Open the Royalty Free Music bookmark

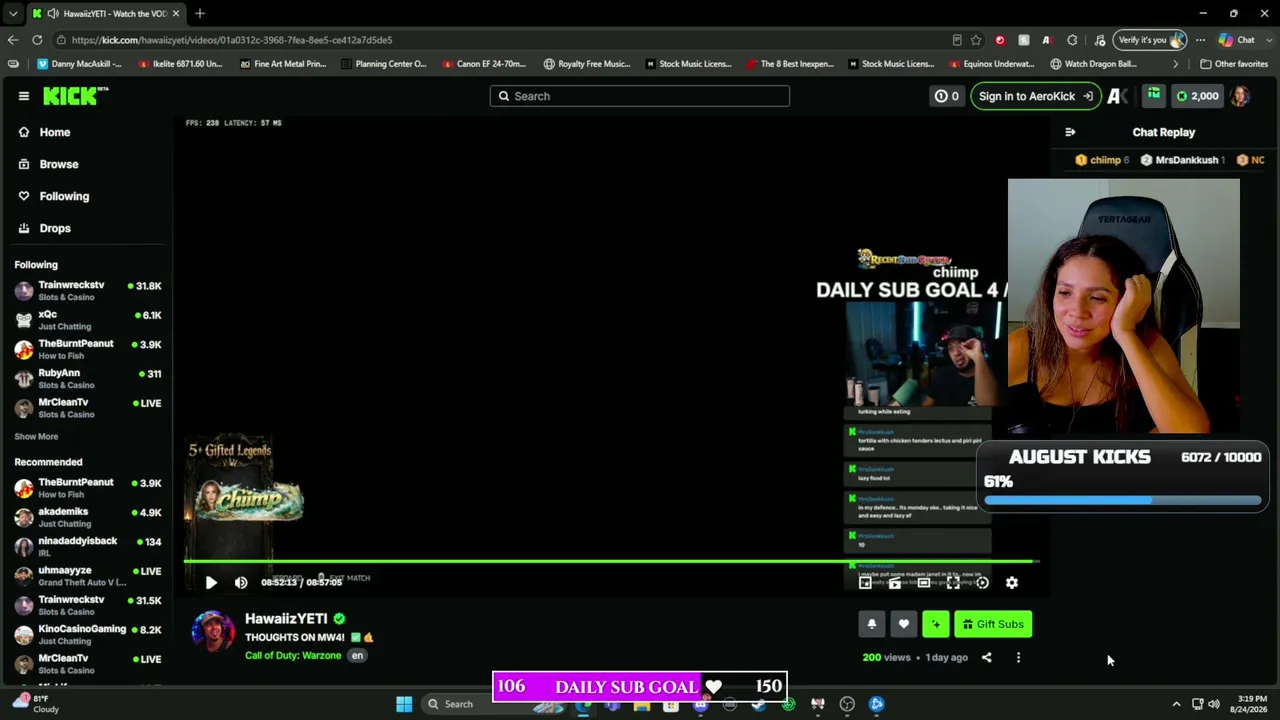[587, 64]
